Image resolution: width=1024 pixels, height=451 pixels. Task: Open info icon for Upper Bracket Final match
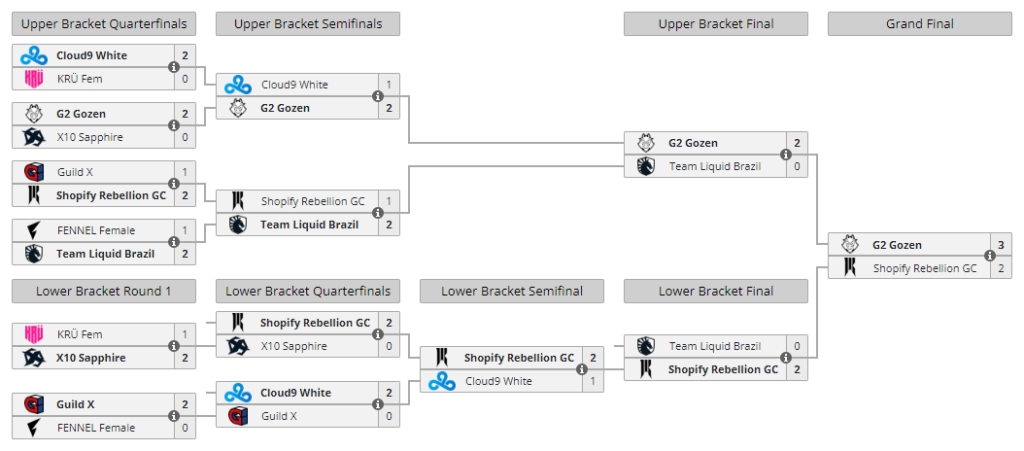pyautogui.click(x=786, y=155)
